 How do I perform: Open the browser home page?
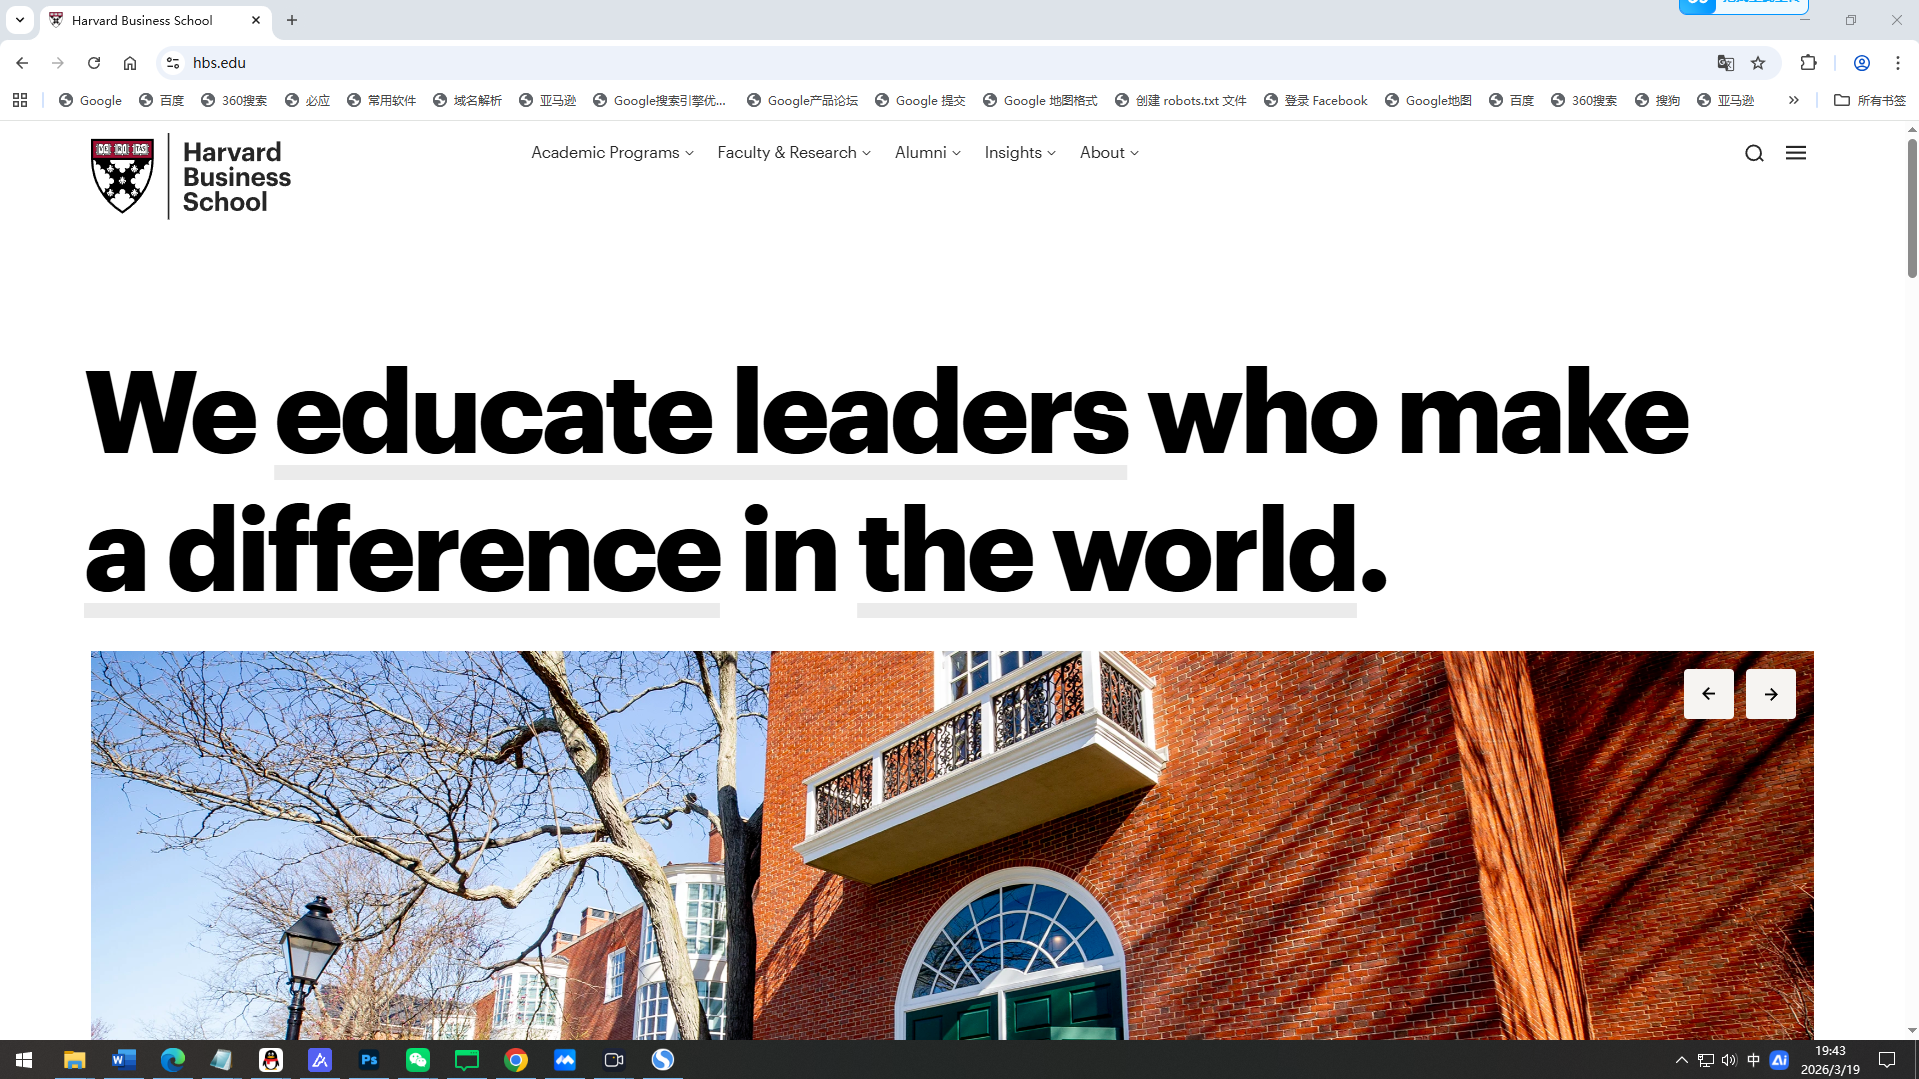(130, 63)
